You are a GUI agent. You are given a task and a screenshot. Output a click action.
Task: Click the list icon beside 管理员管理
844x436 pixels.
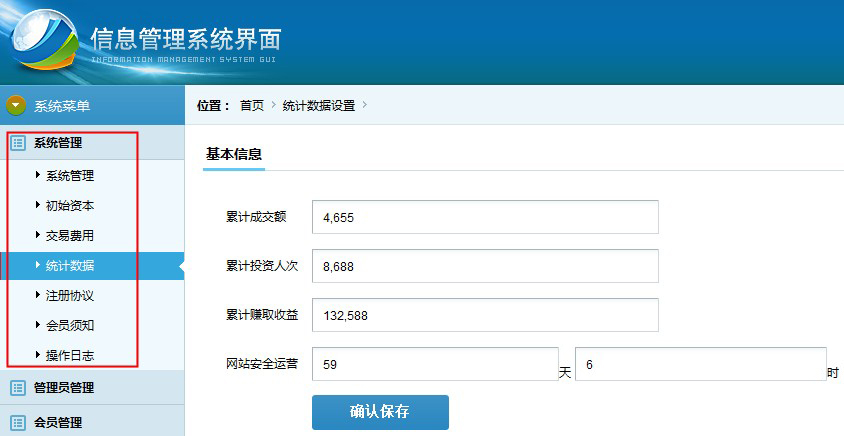pyautogui.click(x=17, y=387)
